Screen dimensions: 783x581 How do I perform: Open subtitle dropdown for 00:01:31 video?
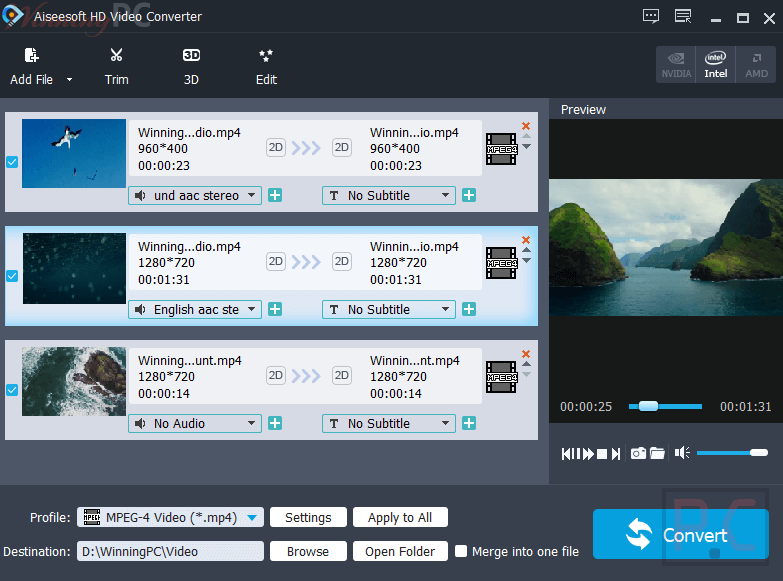coord(389,309)
